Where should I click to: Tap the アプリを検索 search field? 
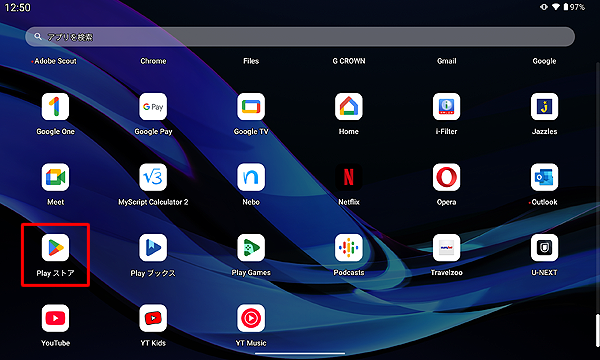[300, 37]
